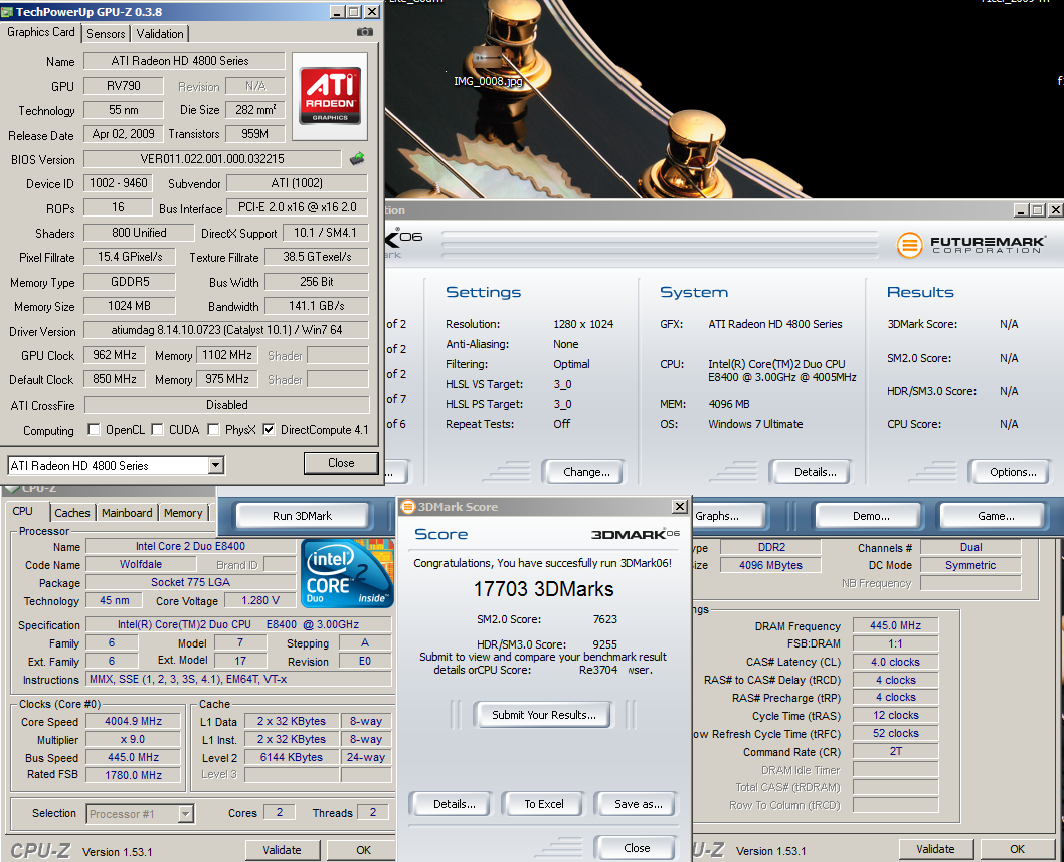Switch to the Graphics Card tab
This screenshot has height=862, width=1064.
(x=41, y=32)
